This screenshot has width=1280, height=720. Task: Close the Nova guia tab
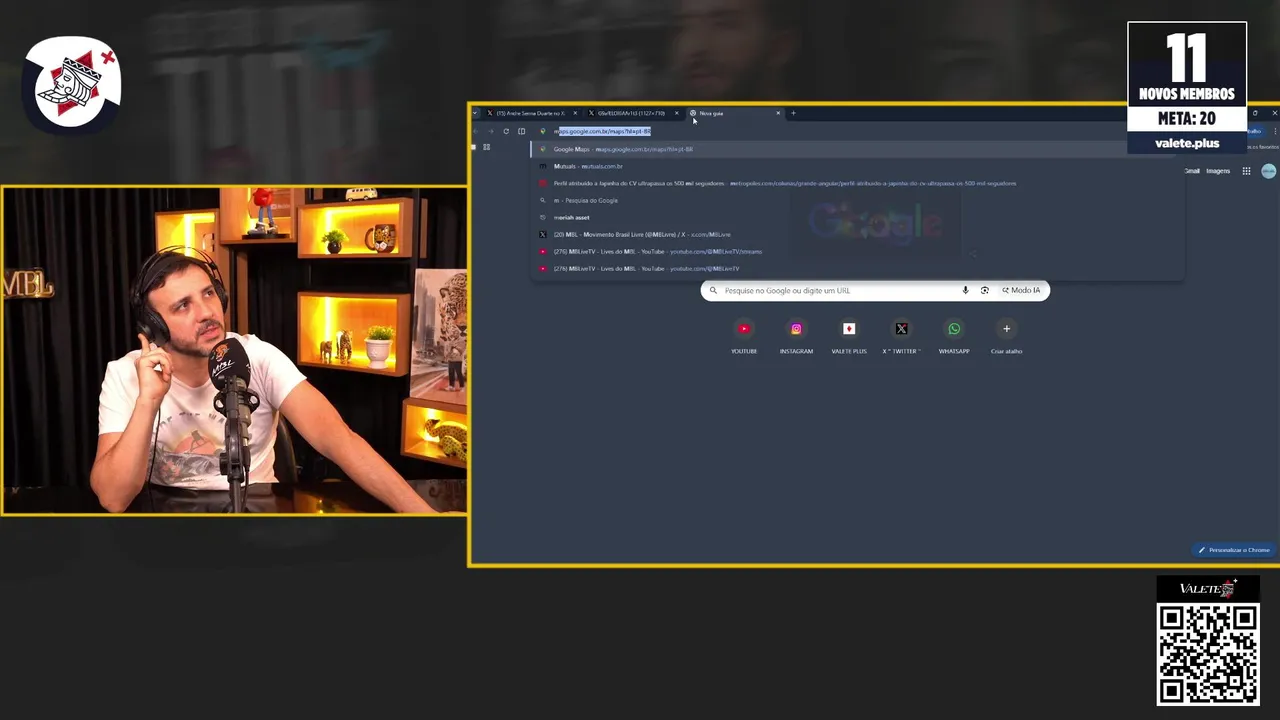point(778,113)
